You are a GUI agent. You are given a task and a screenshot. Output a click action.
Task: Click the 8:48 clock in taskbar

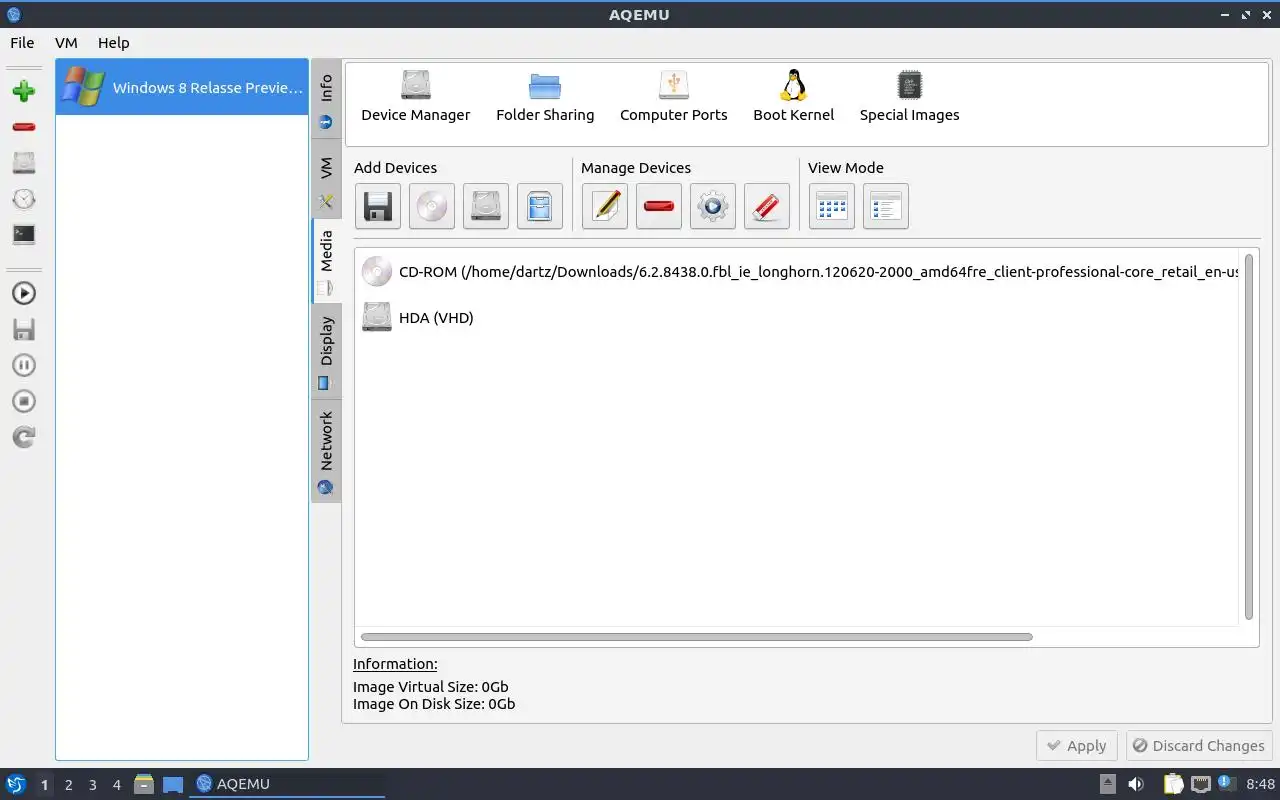coord(1260,784)
